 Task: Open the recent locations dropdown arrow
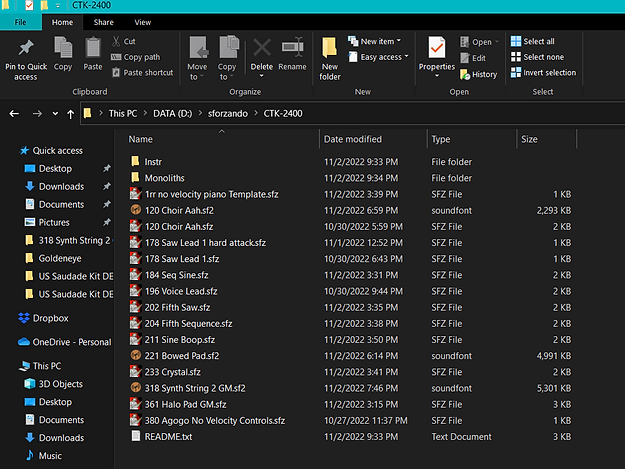coord(55,114)
